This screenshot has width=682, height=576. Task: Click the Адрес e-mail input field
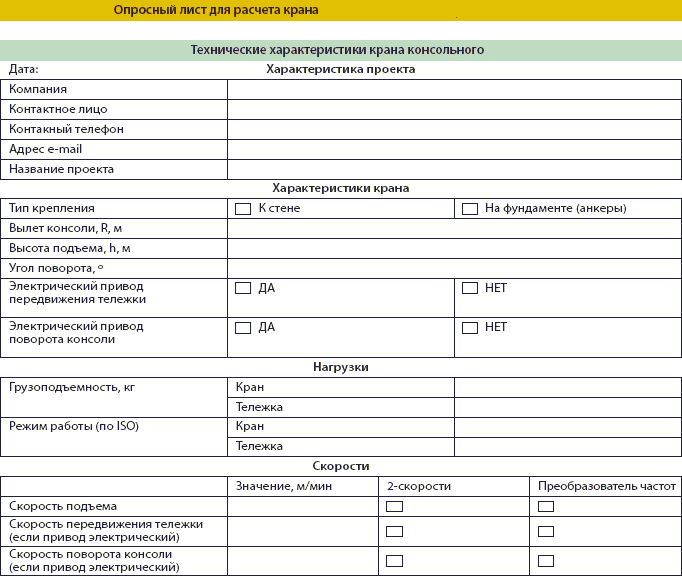[454, 150]
